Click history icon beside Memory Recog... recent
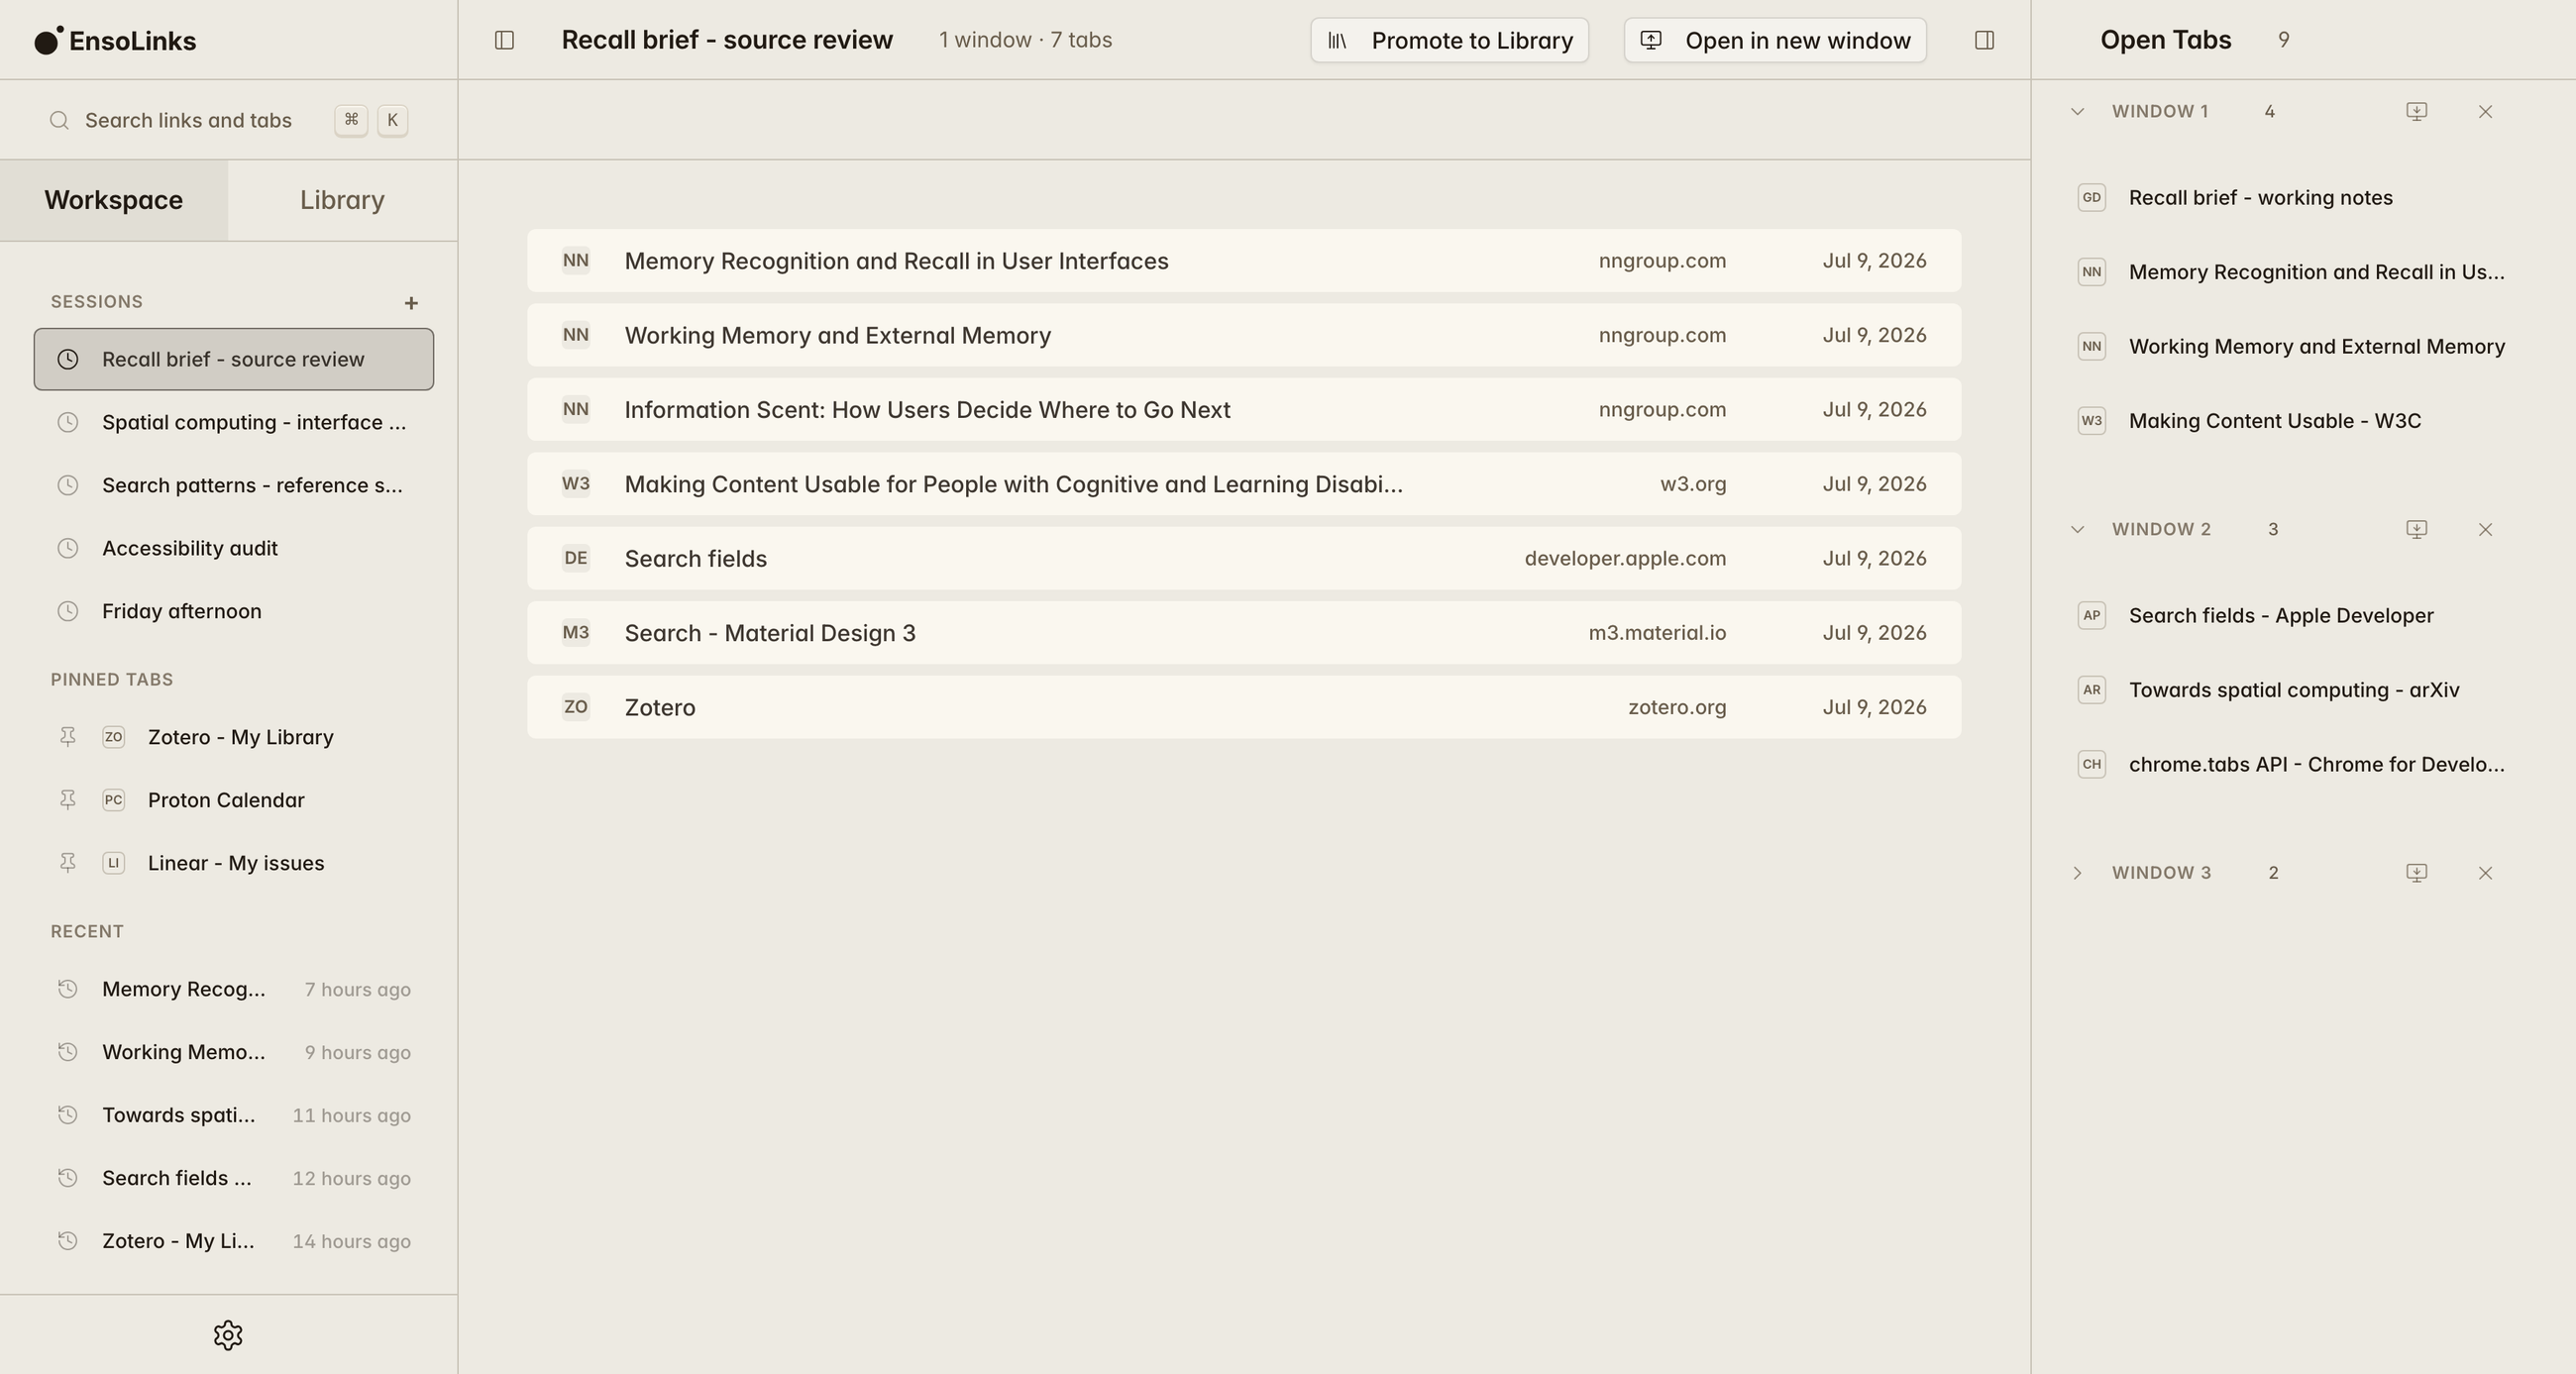Screen dimensions: 2576x1374 click(67, 989)
